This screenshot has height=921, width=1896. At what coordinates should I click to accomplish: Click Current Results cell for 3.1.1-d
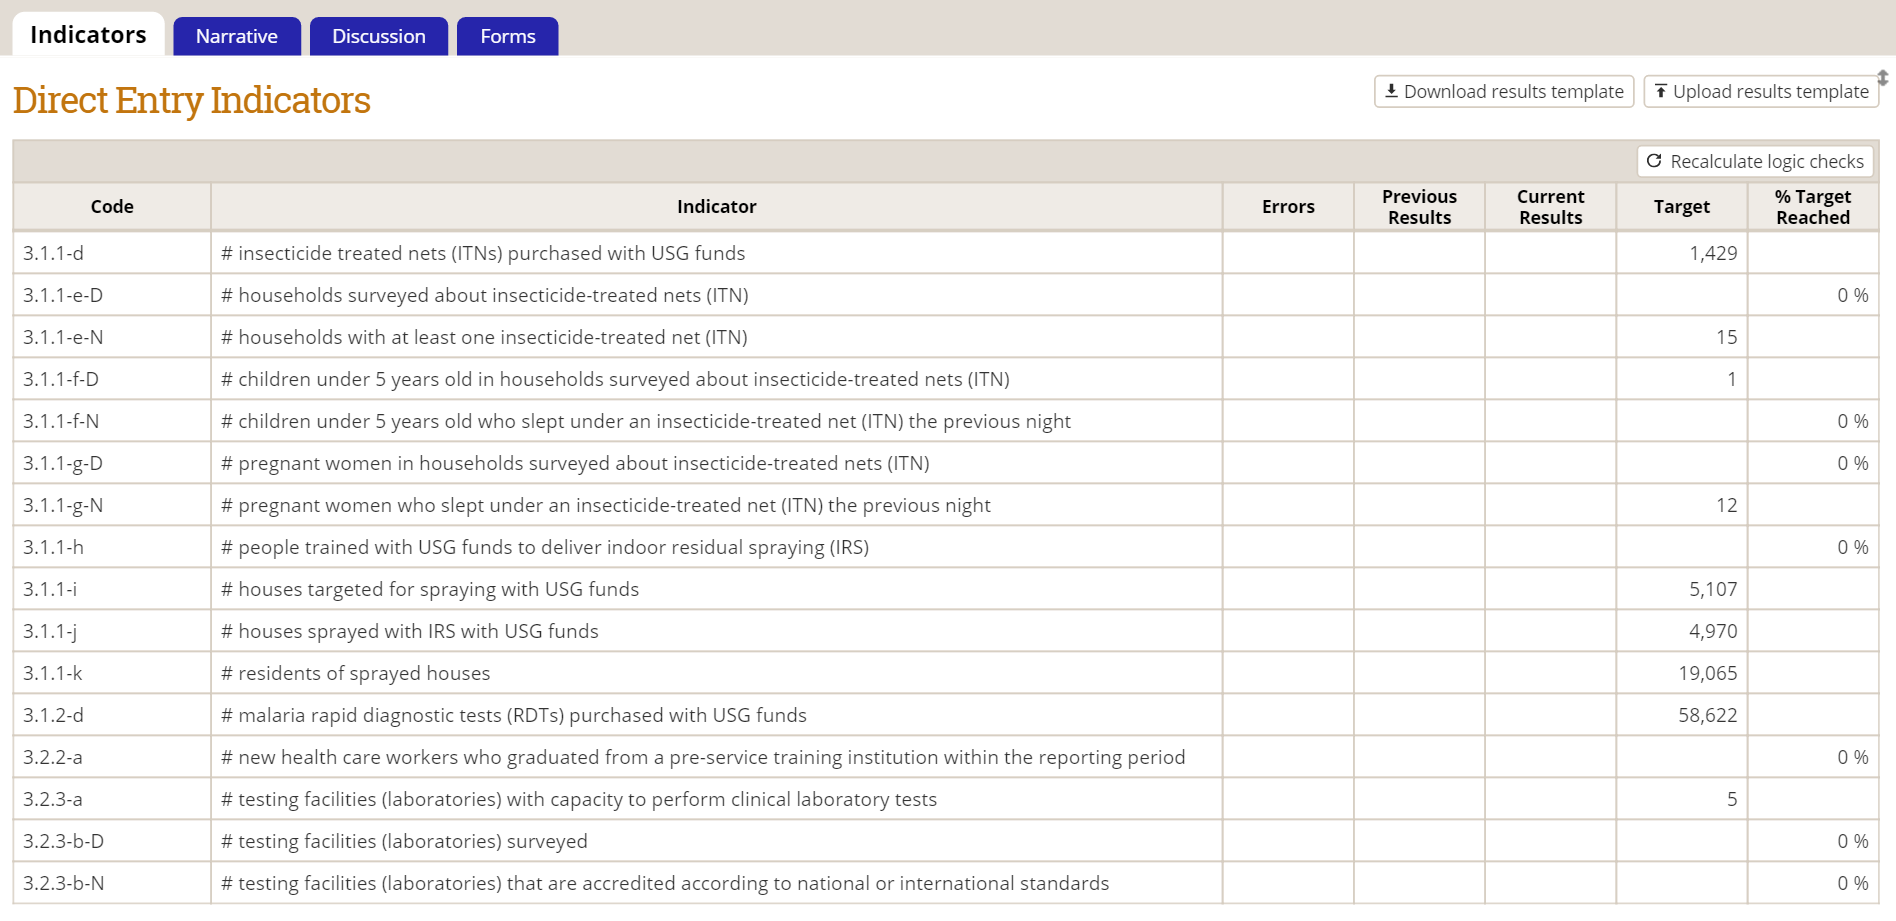coord(1550,253)
